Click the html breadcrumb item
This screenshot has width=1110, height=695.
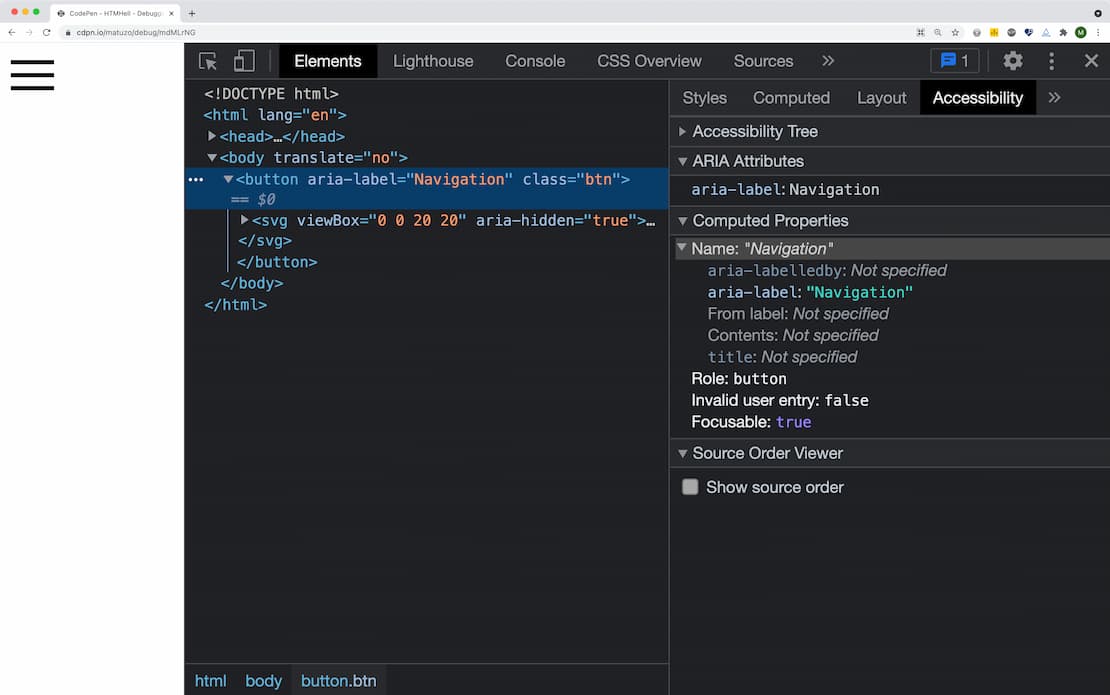[x=210, y=680]
